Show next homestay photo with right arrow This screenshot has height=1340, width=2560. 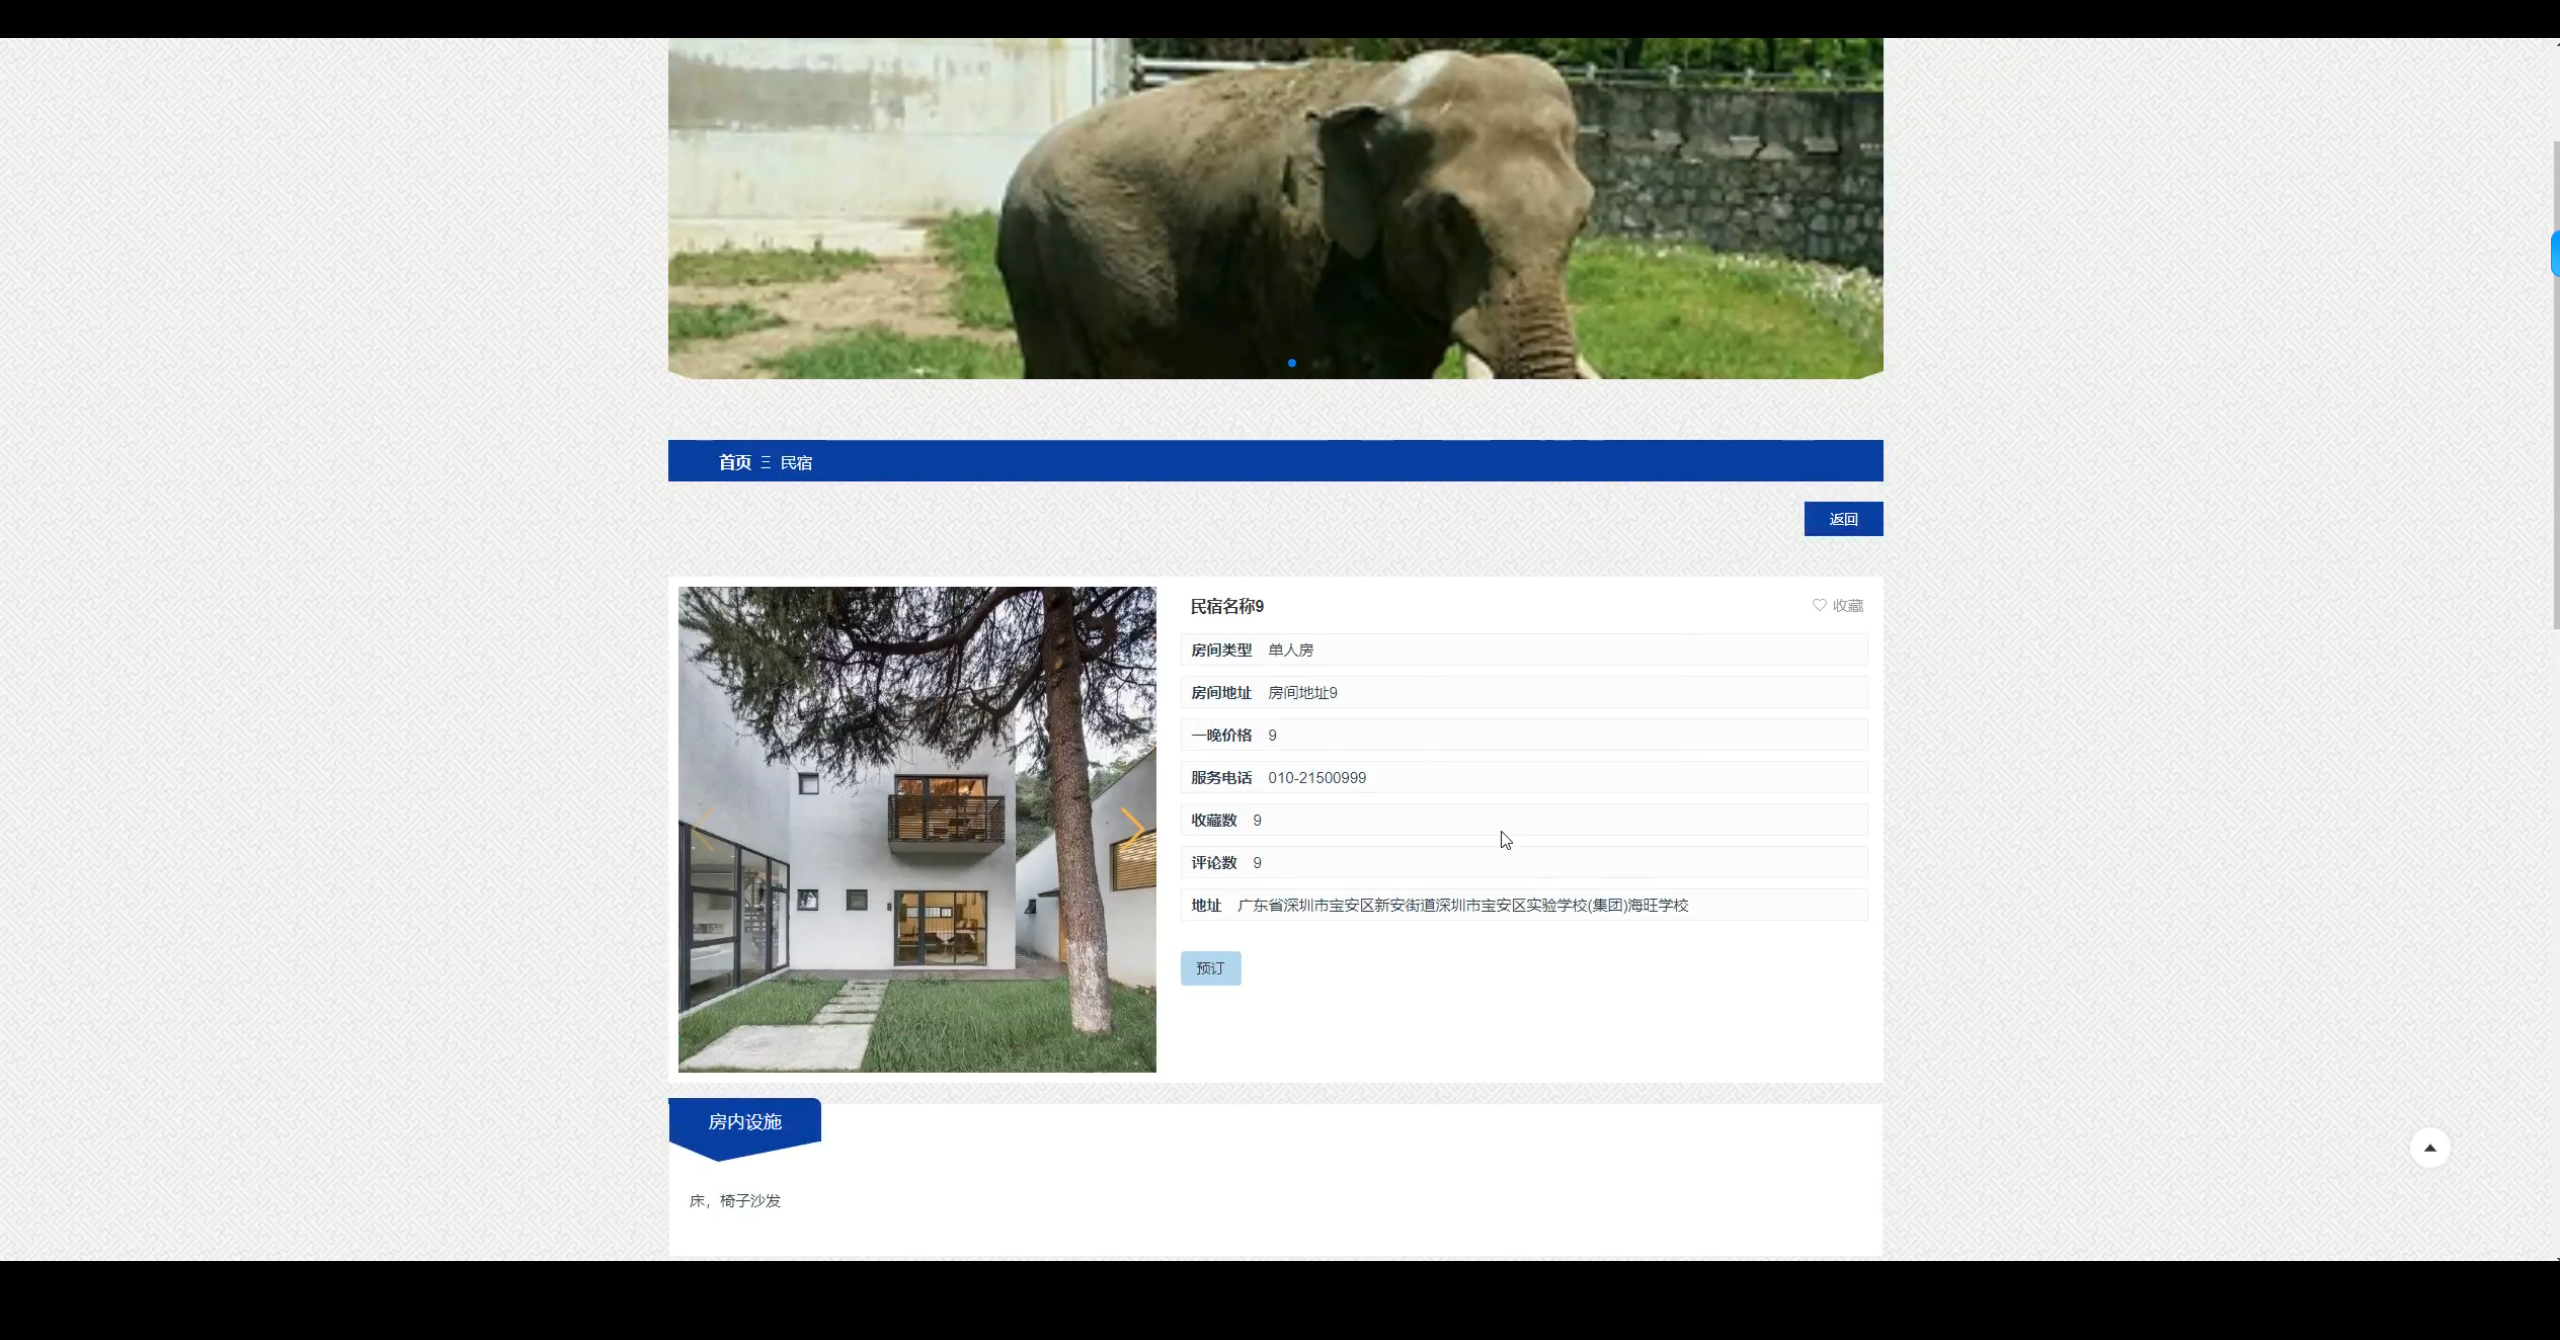(1132, 828)
